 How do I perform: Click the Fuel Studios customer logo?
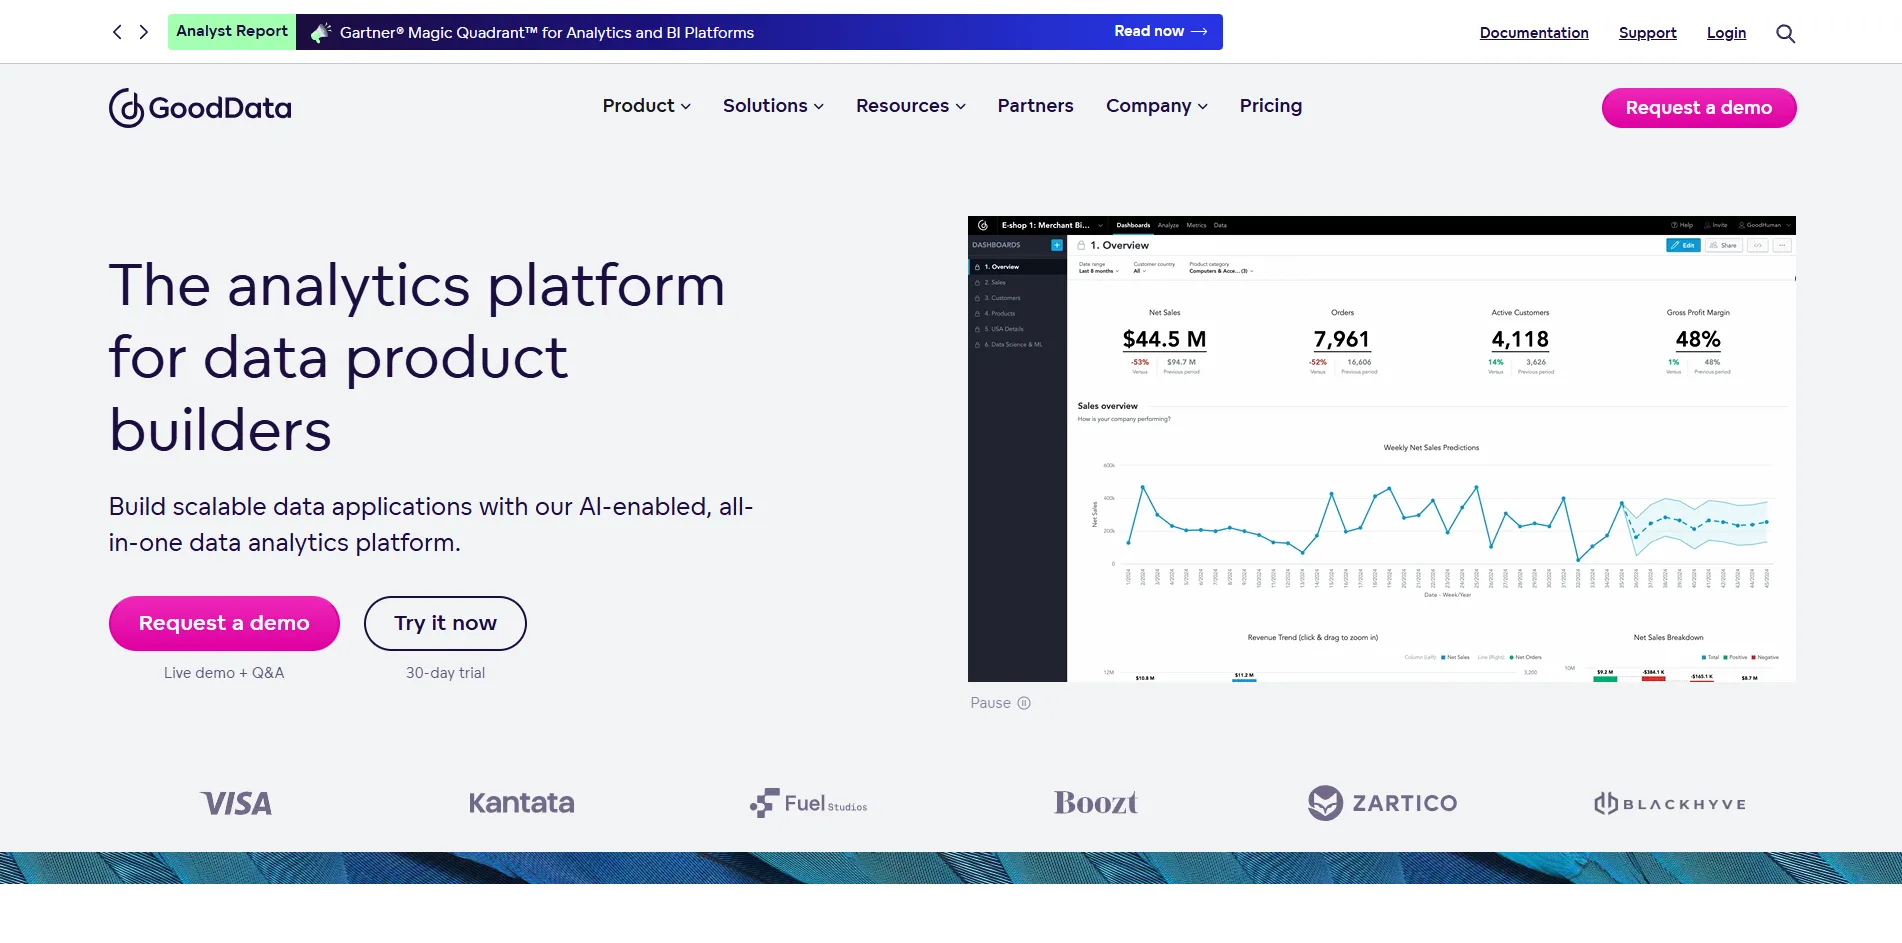click(x=809, y=803)
